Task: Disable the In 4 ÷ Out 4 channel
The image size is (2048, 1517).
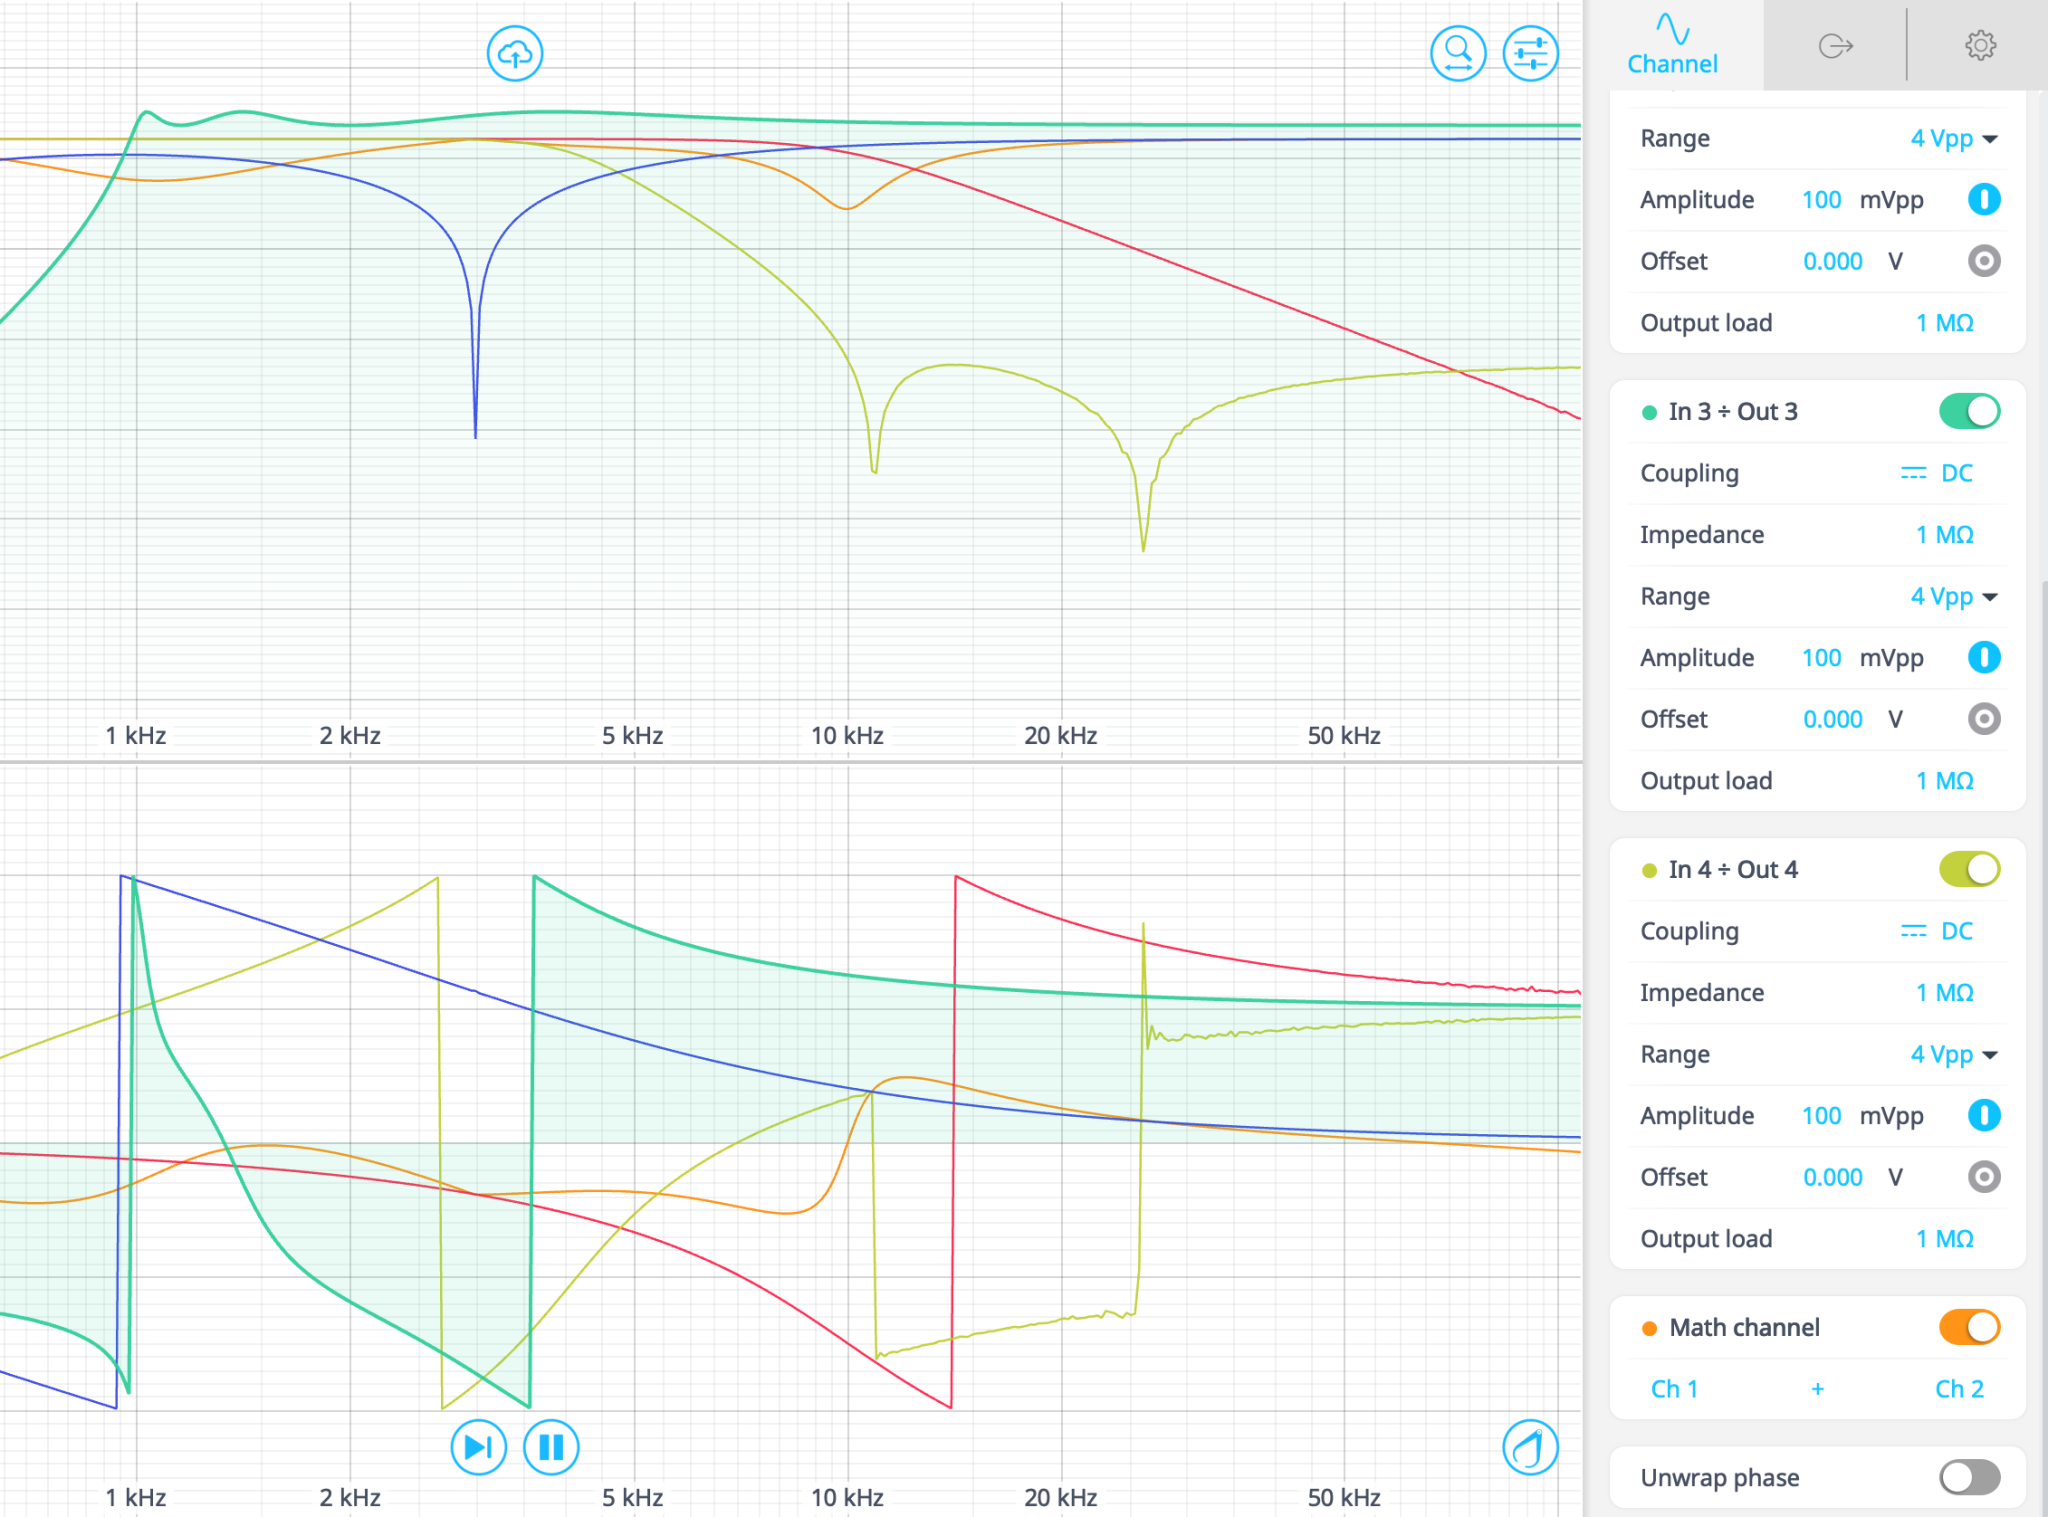Action: click(1968, 869)
